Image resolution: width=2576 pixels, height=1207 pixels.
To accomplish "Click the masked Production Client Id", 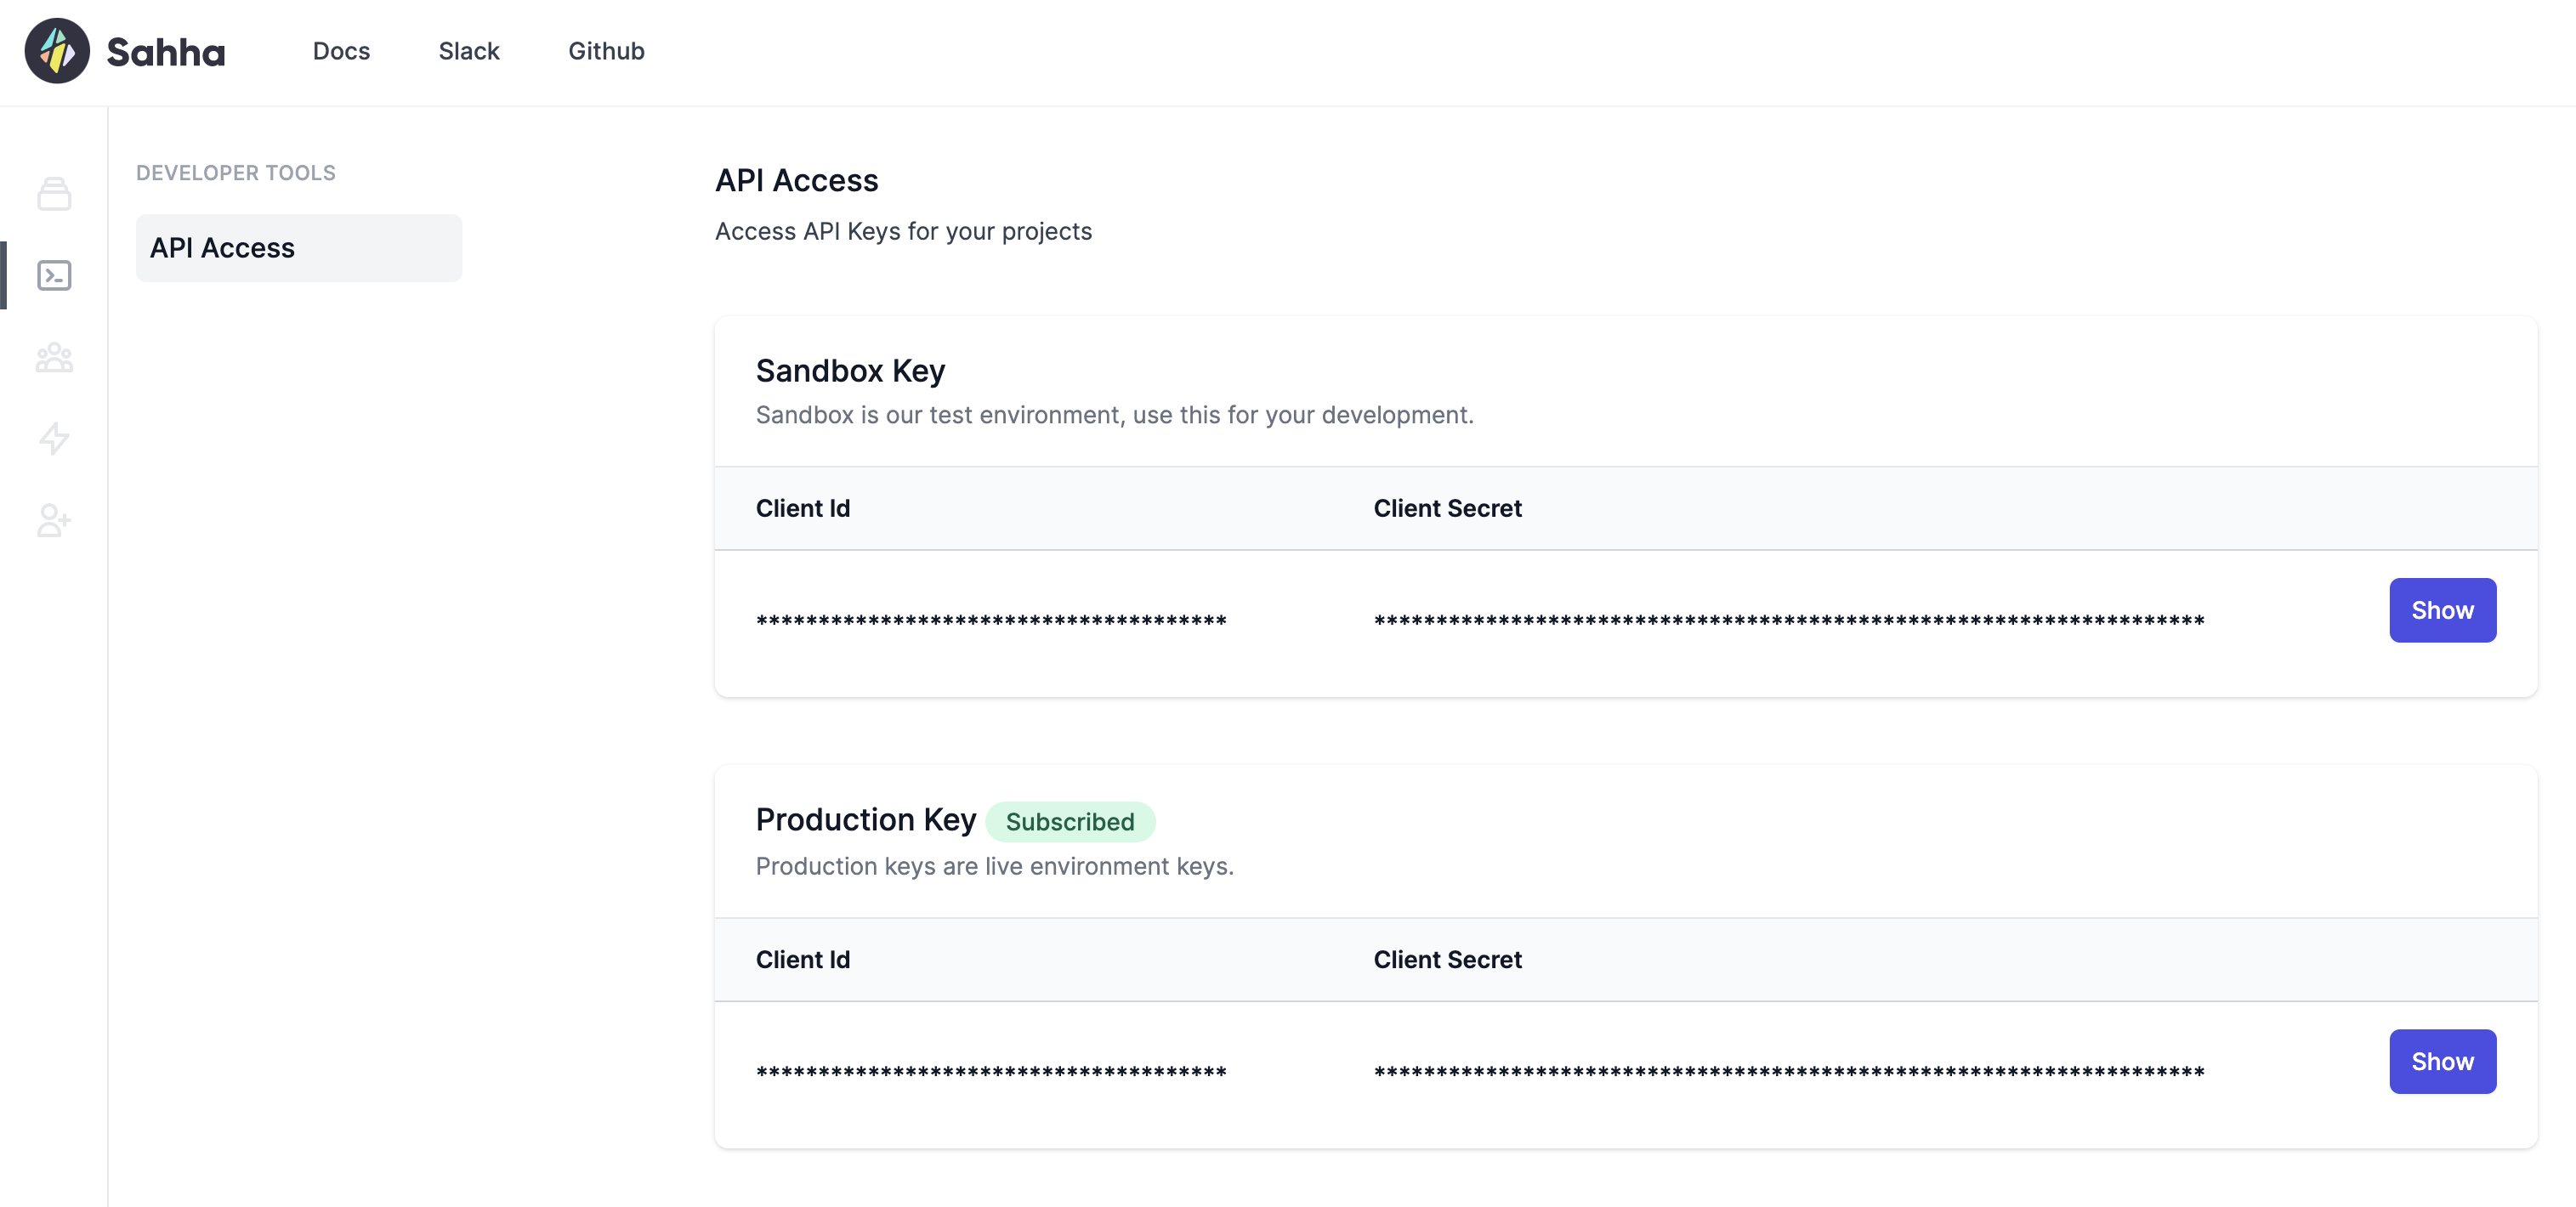I will point(990,1072).
